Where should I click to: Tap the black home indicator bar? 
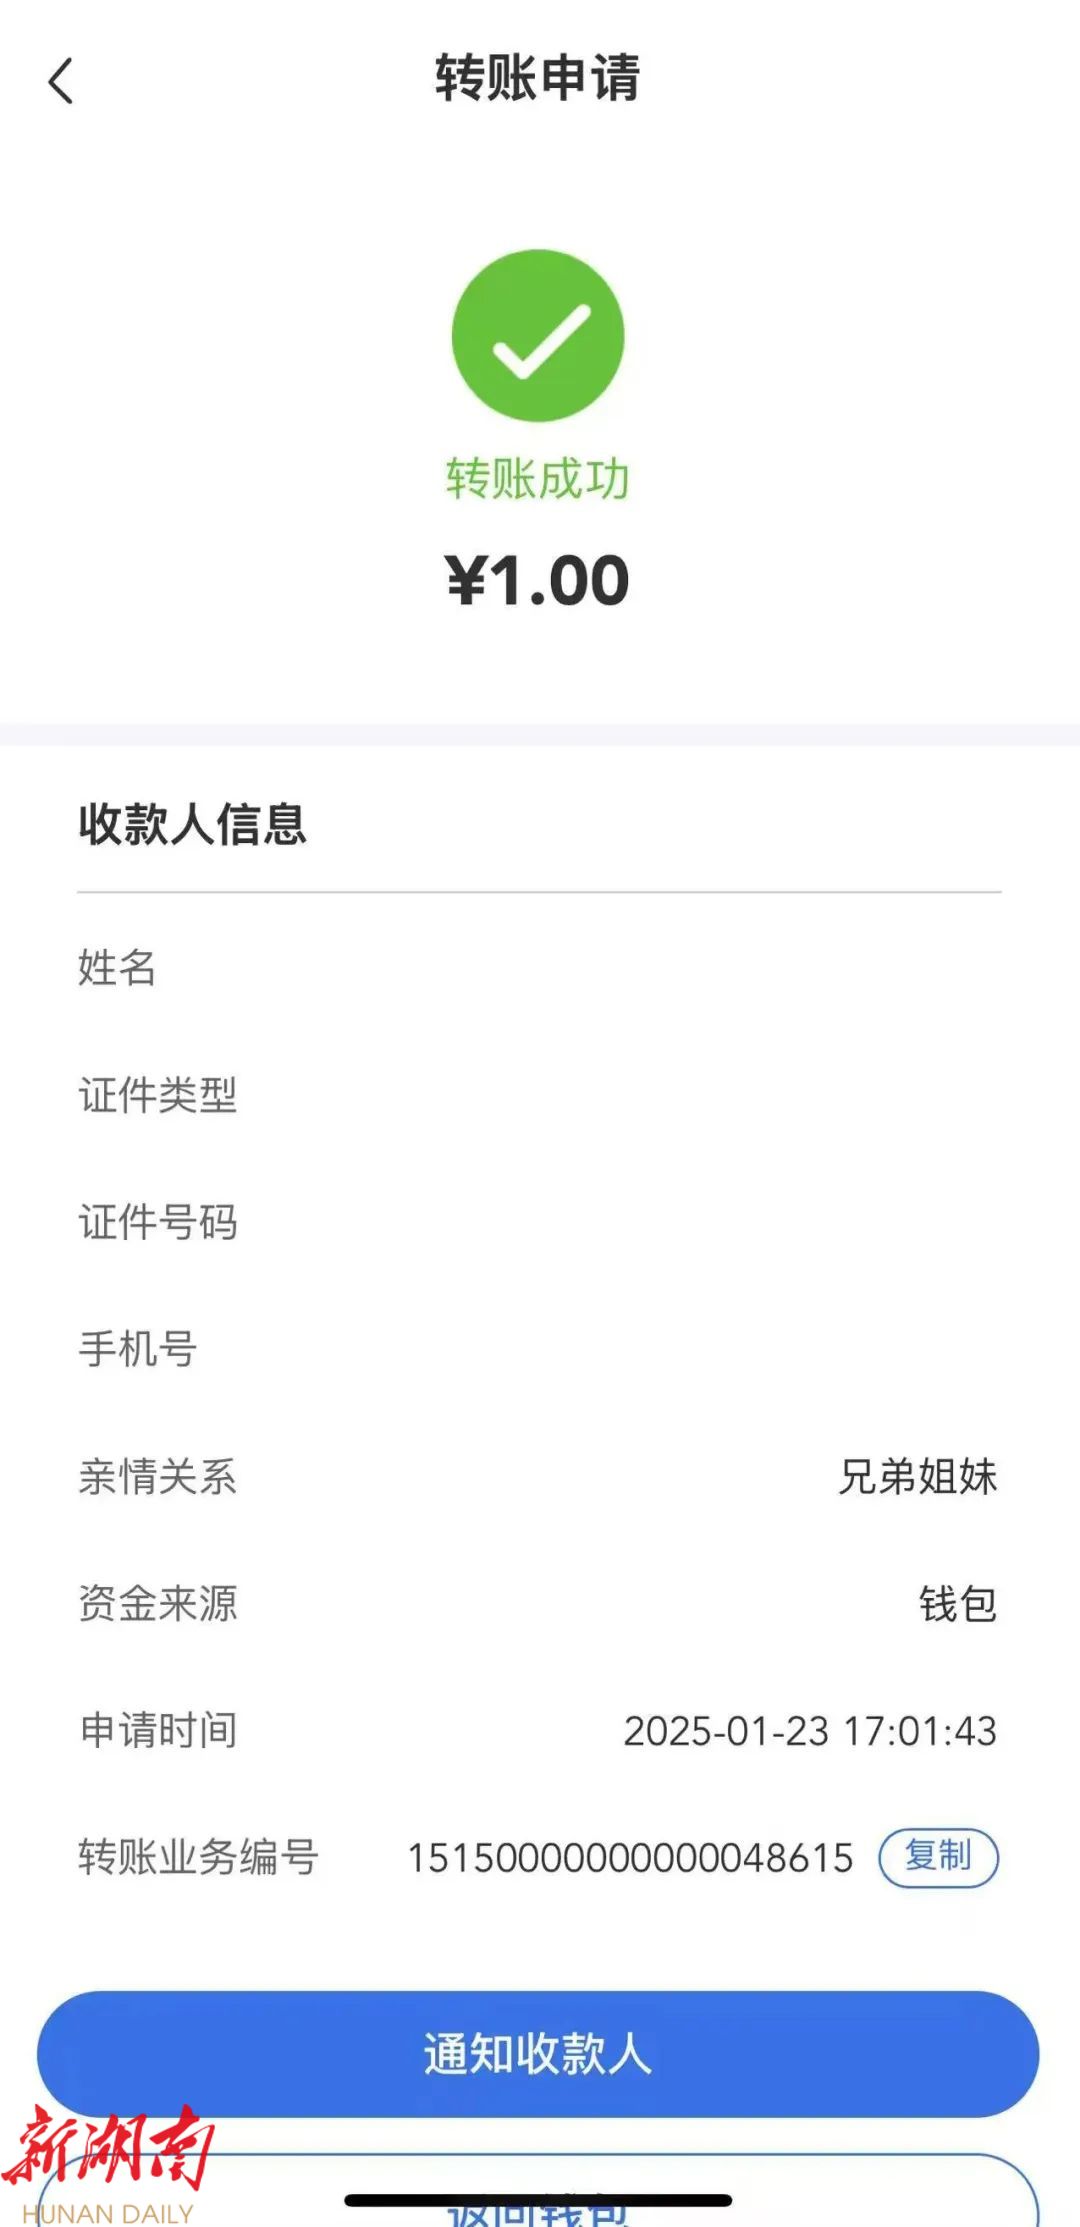click(538, 2200)
